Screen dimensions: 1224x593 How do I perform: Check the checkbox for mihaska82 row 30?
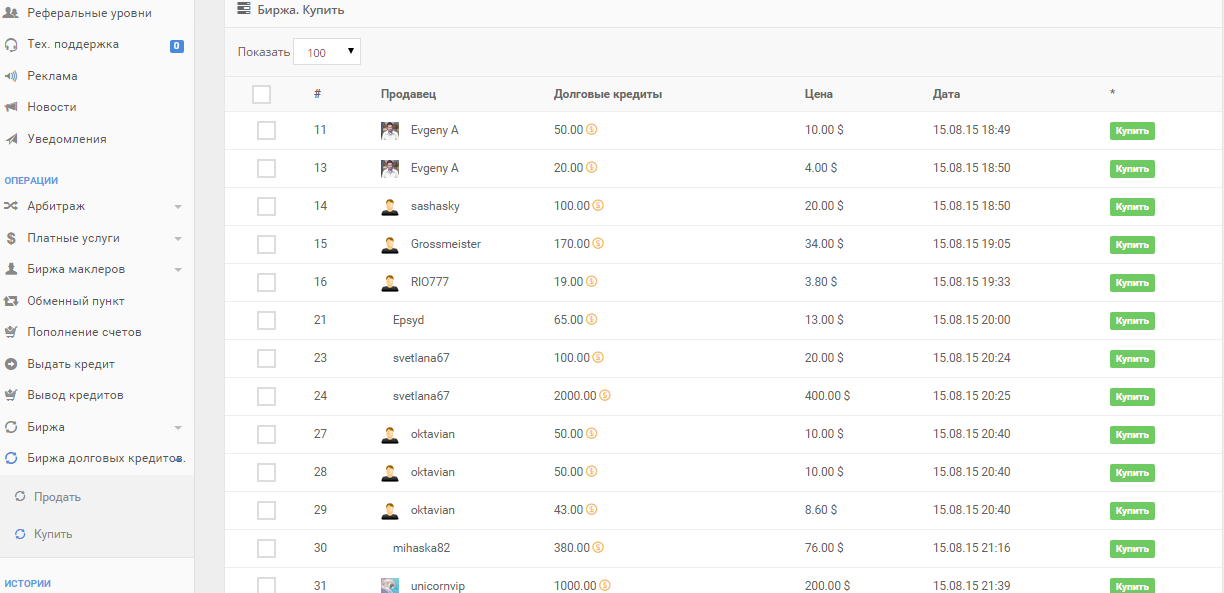[266, 548]
